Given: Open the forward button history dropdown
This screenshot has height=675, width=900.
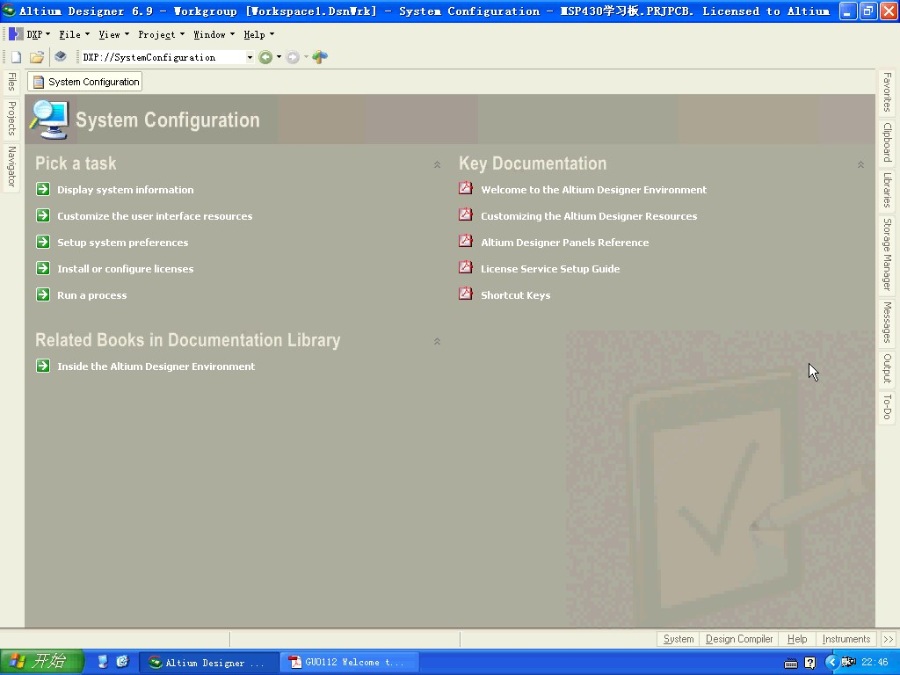Looking at the screenshot, I should 306,57.
